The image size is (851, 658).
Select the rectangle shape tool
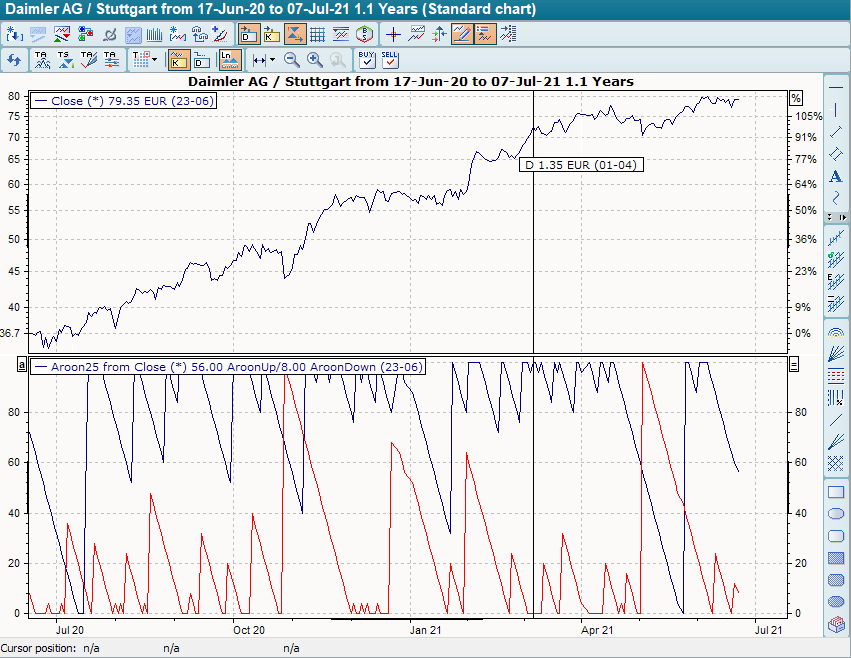[x=836, y=492]
